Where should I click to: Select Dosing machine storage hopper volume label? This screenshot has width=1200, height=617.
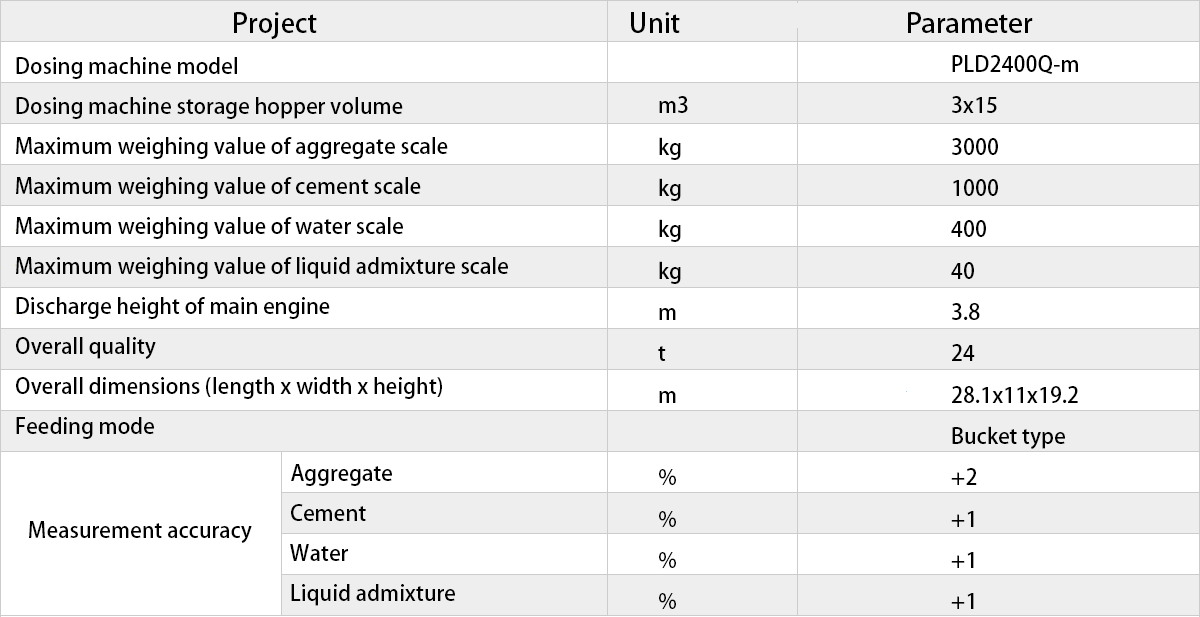tap(209, 107)
